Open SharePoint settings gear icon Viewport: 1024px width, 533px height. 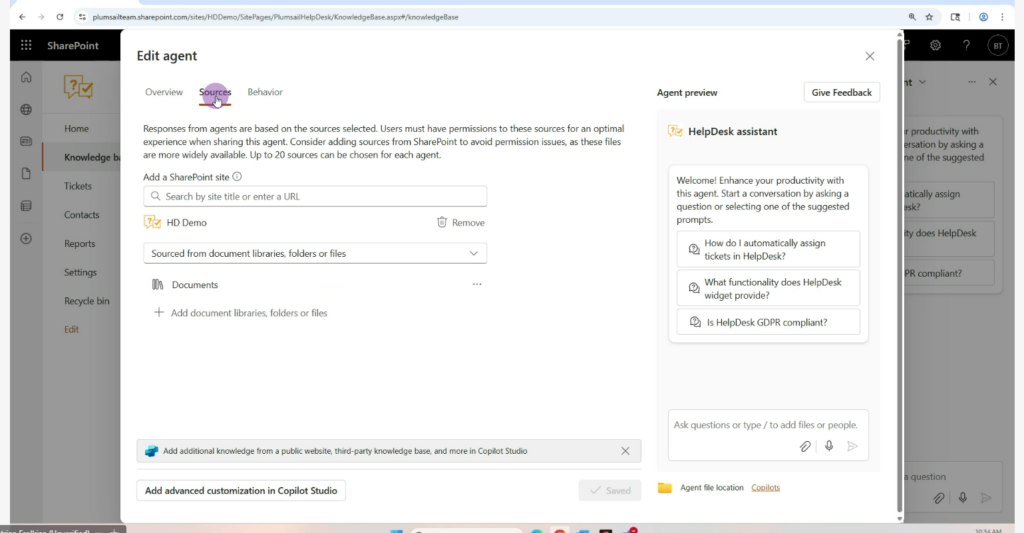point(935,45)
